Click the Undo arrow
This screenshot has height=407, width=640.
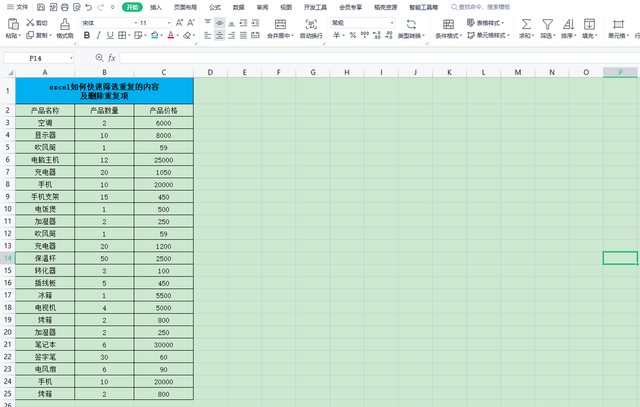[88, 7]
